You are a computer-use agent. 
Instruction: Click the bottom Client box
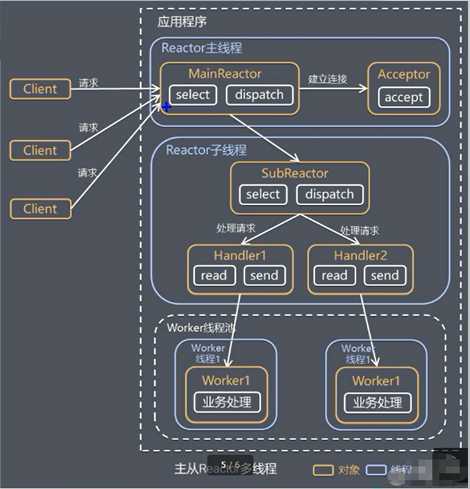point(40,209)
